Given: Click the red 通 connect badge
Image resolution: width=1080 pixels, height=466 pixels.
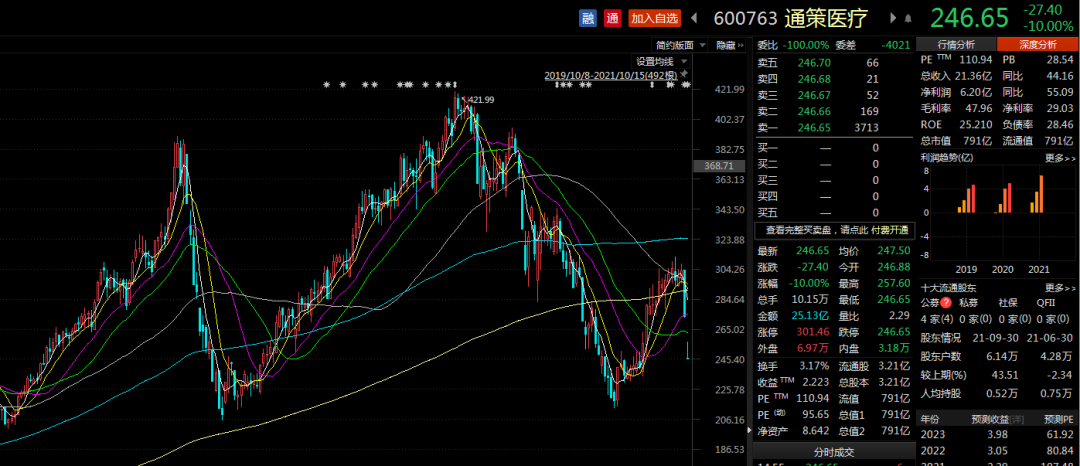Looking at the screenshot, I should pyautogui.click(x=612, y=19).
